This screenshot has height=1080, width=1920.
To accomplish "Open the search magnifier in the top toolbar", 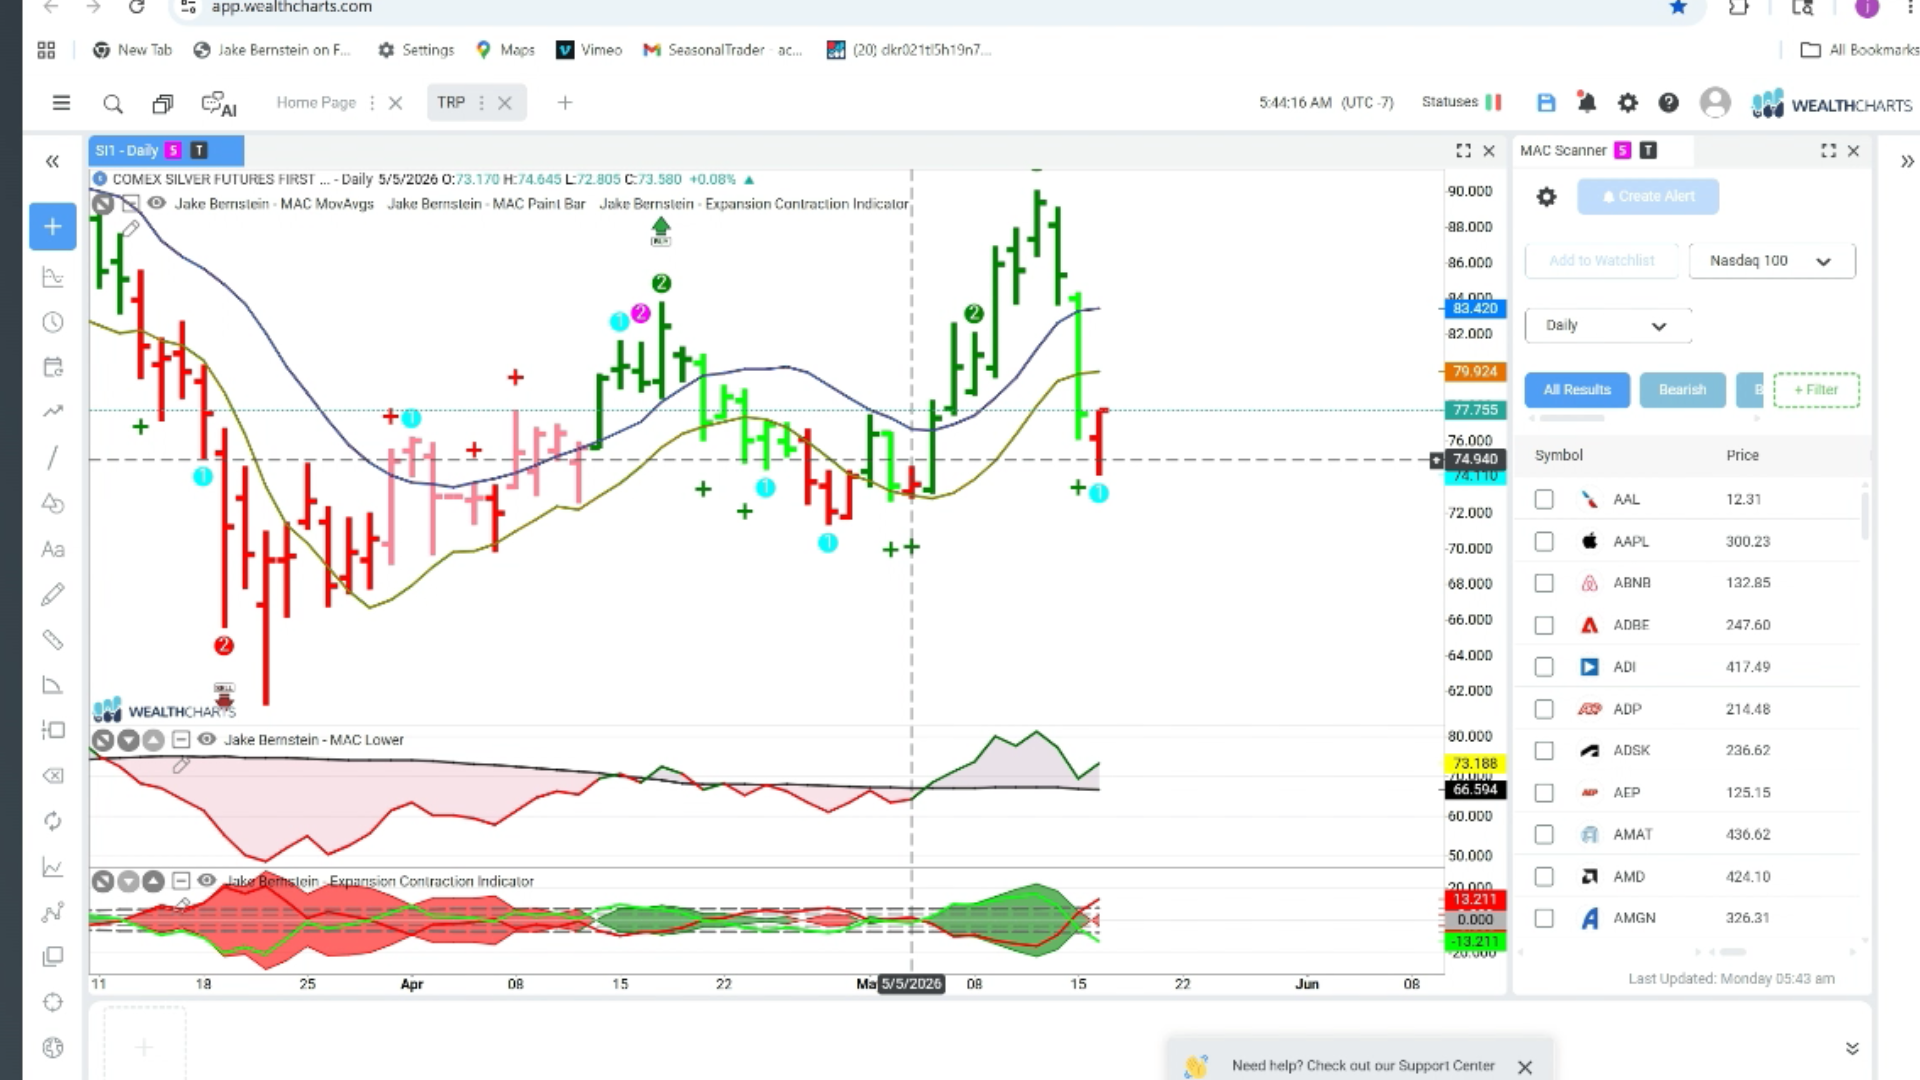I will coord(113,104).
